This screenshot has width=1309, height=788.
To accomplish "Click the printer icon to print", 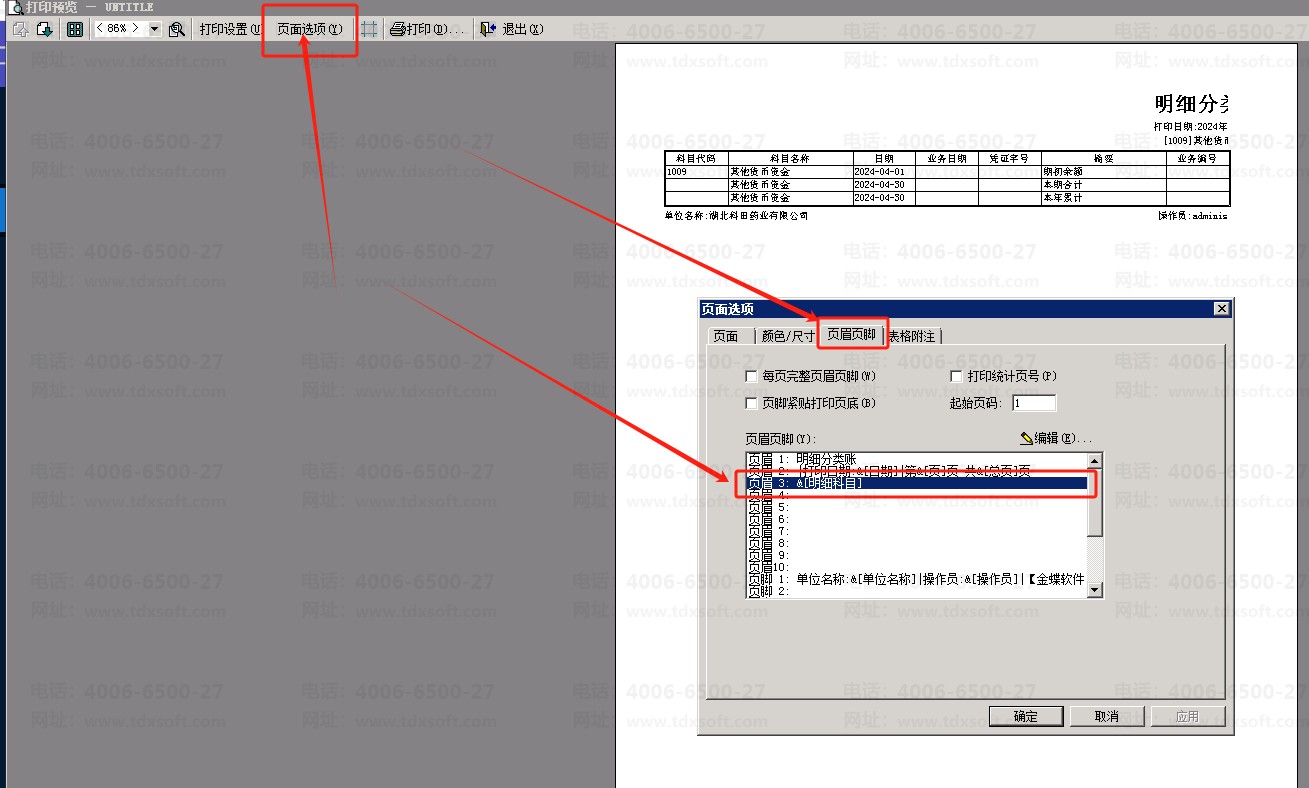I will point(397,29).
